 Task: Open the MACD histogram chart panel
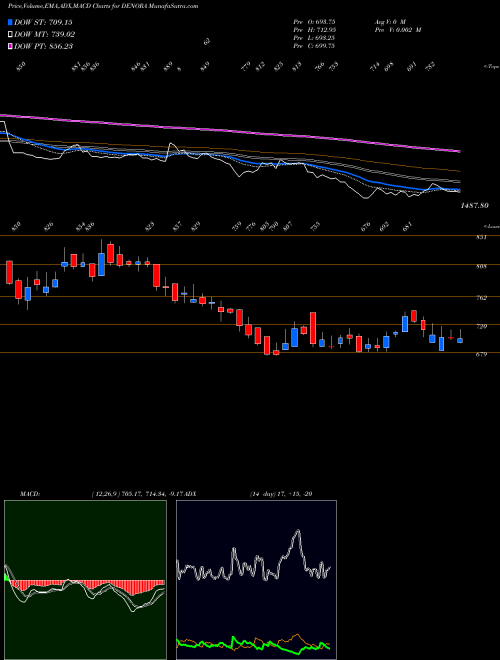[x=85, y=580]
